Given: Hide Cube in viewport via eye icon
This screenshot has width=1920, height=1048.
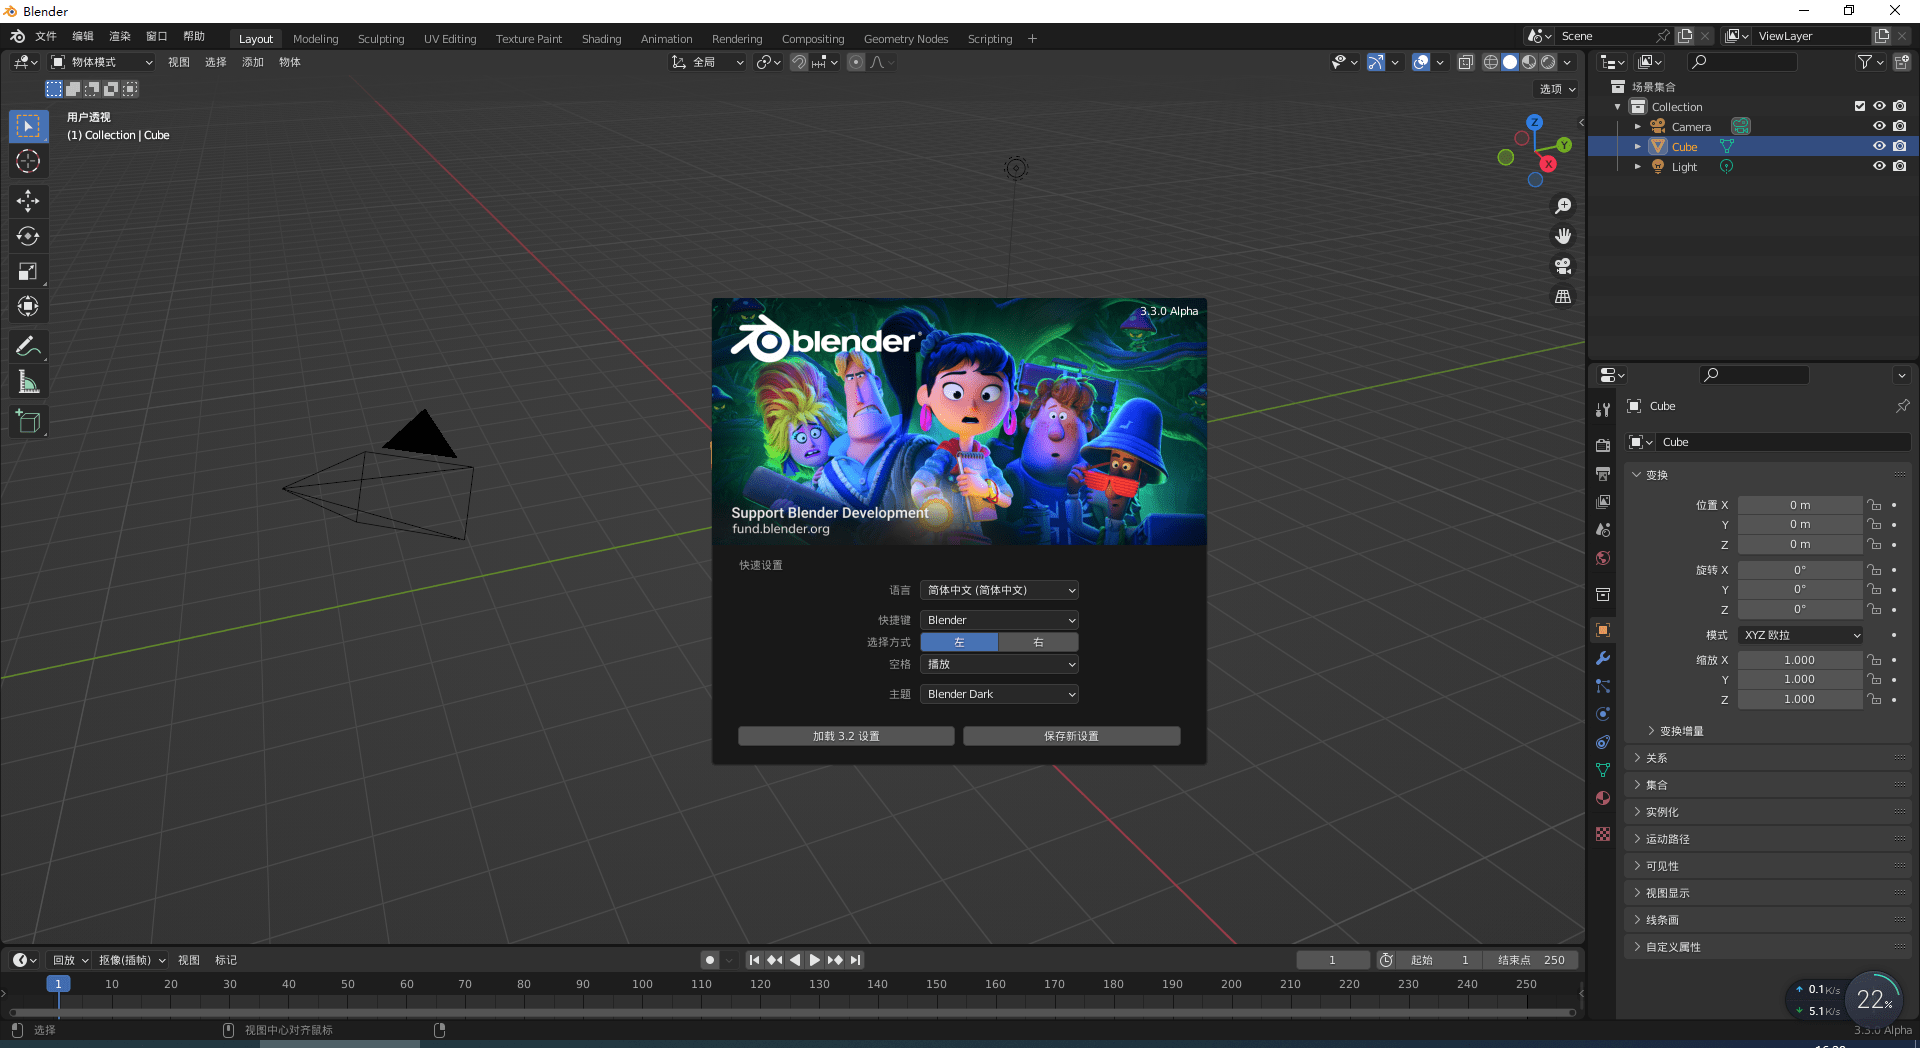Looking at the screenshot, I should tap(1879, 146).
